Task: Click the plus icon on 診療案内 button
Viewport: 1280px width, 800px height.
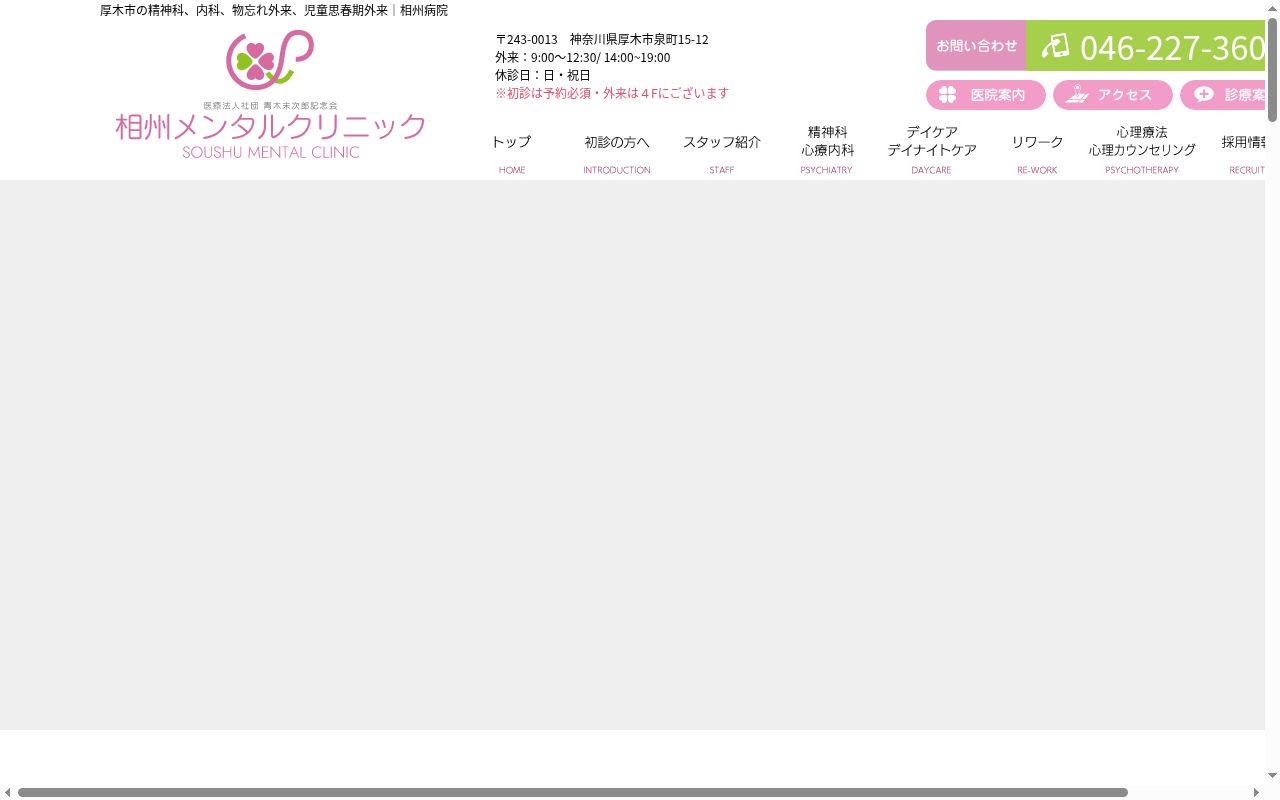Action: click(1204, 94)
